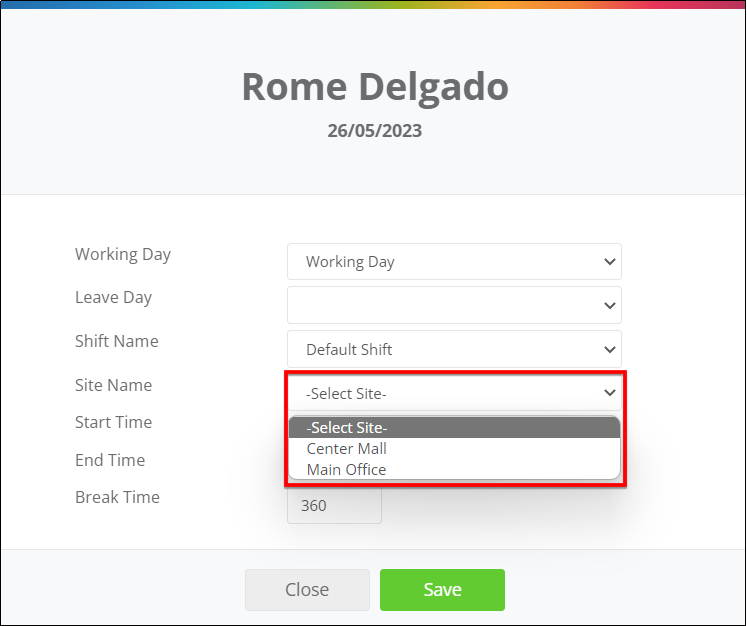This screenshot has height=626, width=747.
Task: Click the Site Name label
Action: (x=113, y=385)
